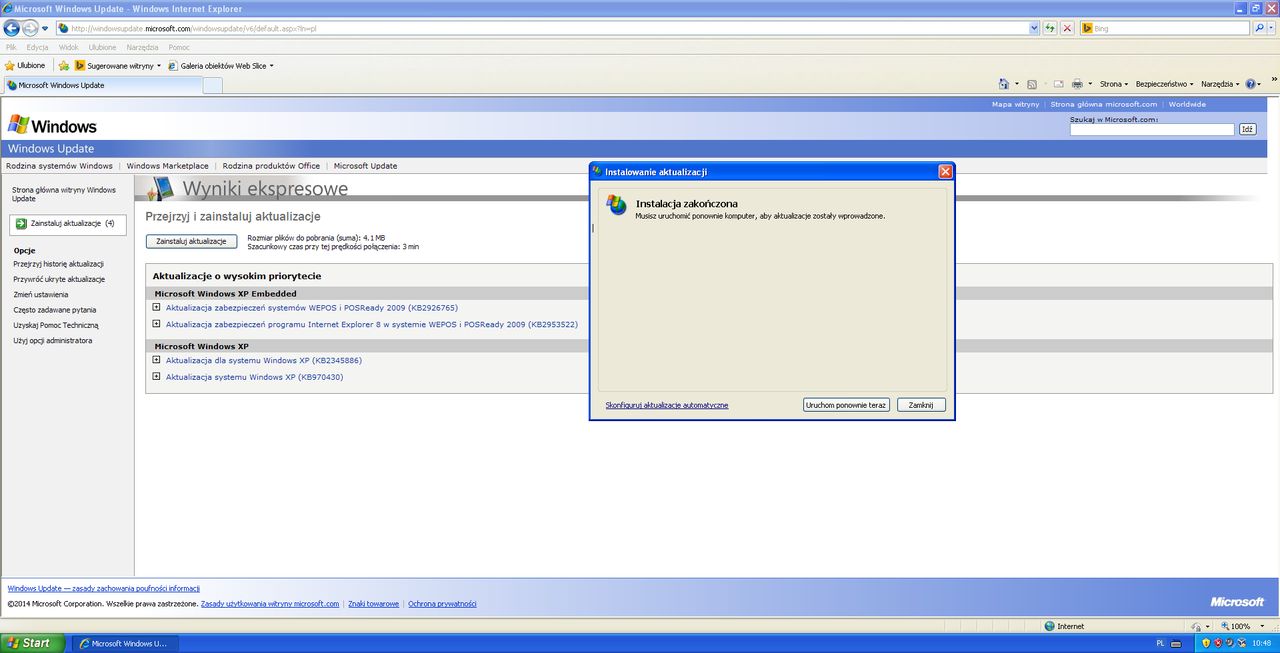Click the browser Forward arrow button

31,28
